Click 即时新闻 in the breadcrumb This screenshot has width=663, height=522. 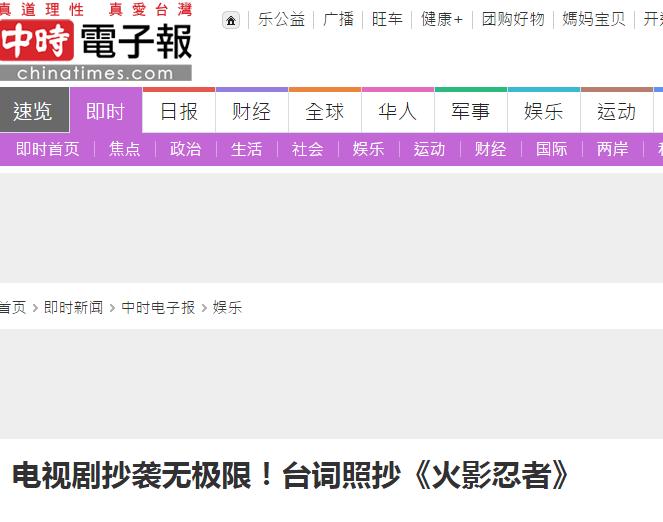click(74, 307)
